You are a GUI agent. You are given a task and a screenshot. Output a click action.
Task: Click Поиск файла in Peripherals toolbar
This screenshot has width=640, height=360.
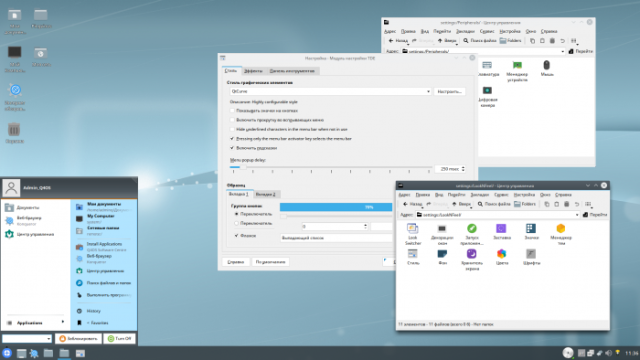tap(480, 41)
